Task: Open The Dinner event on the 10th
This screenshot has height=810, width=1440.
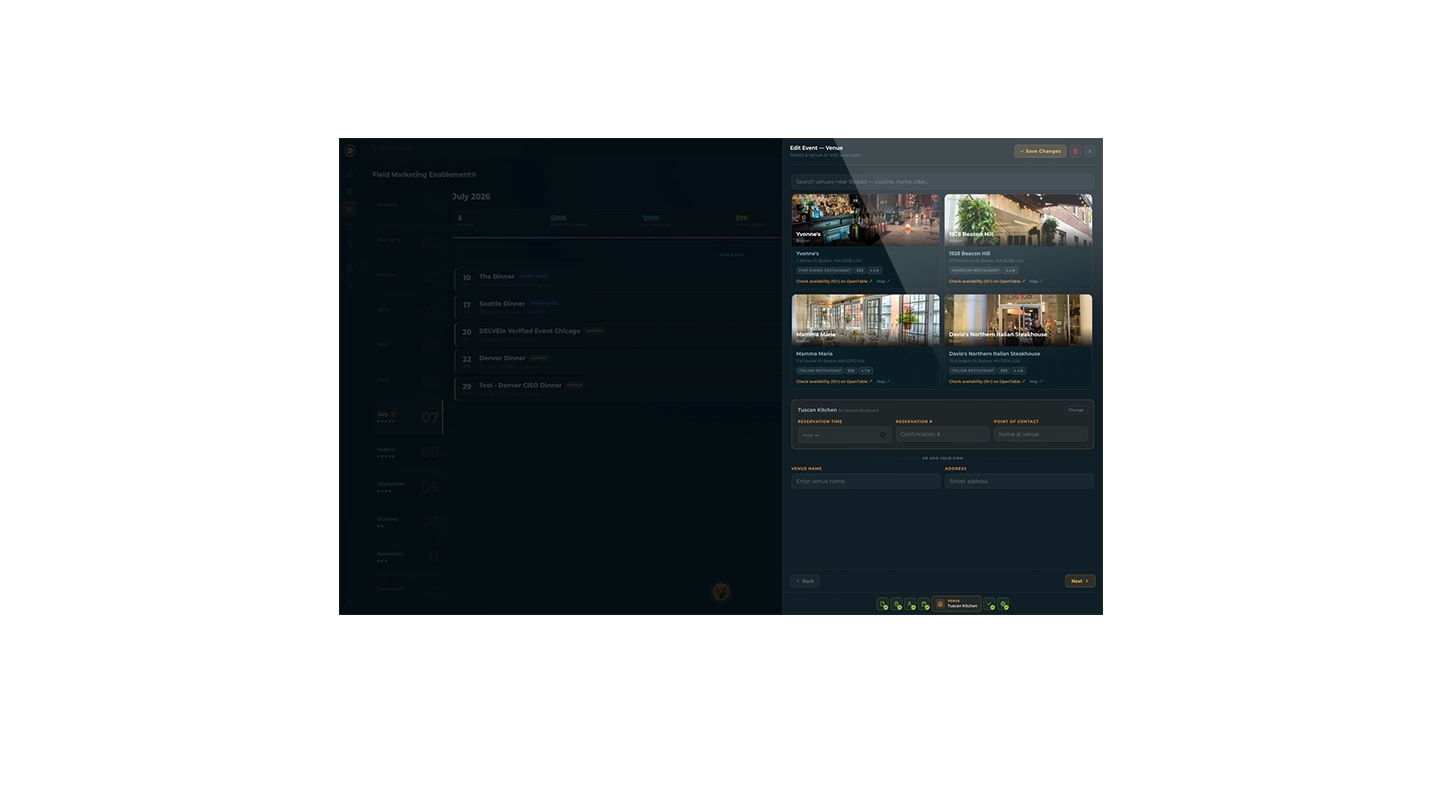Action: pos(617,278)
